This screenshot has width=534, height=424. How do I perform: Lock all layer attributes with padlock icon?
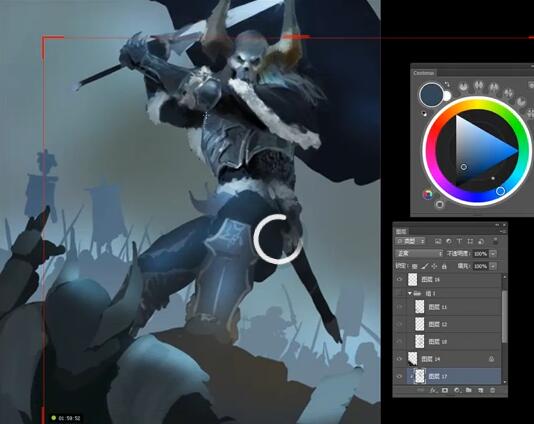(444, 266)
